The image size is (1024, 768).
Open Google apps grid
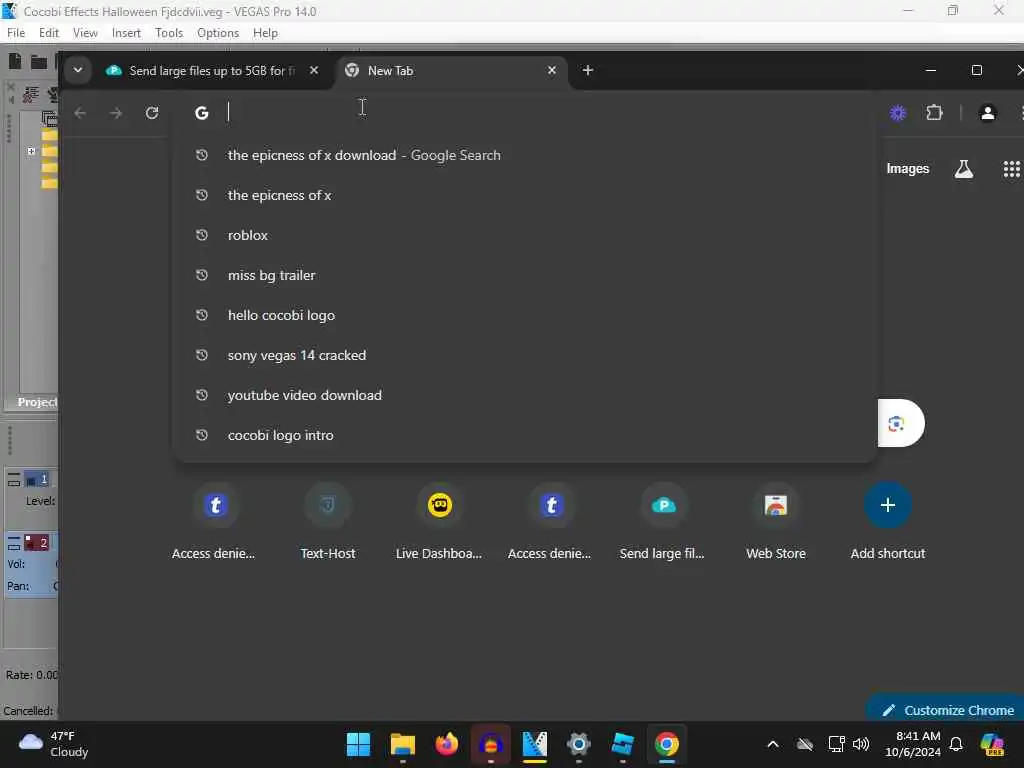pos(1012,169)
